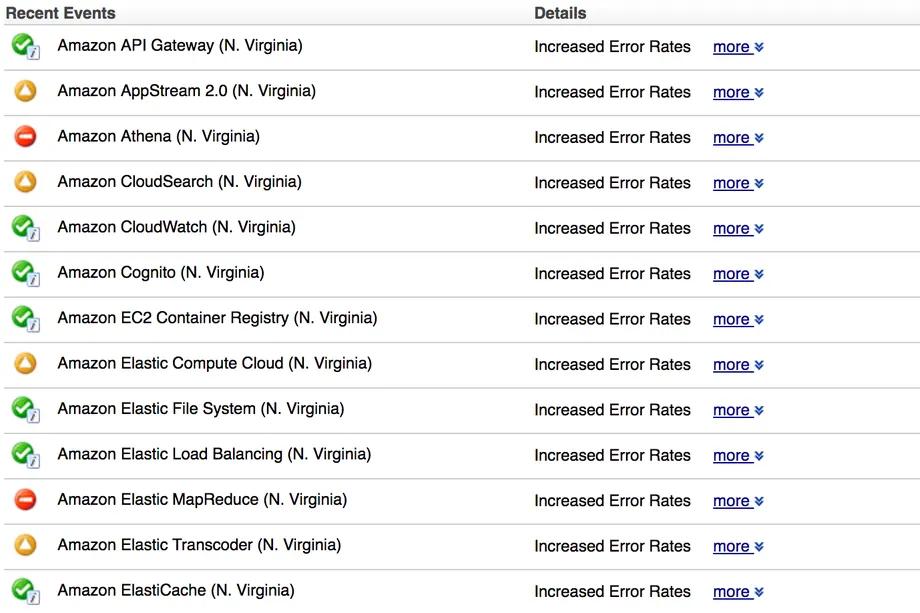The width and height of the screenshot is (920, 613).
Task: Select the Amazon Elastic File System service name
Action: tap(201, 409)
